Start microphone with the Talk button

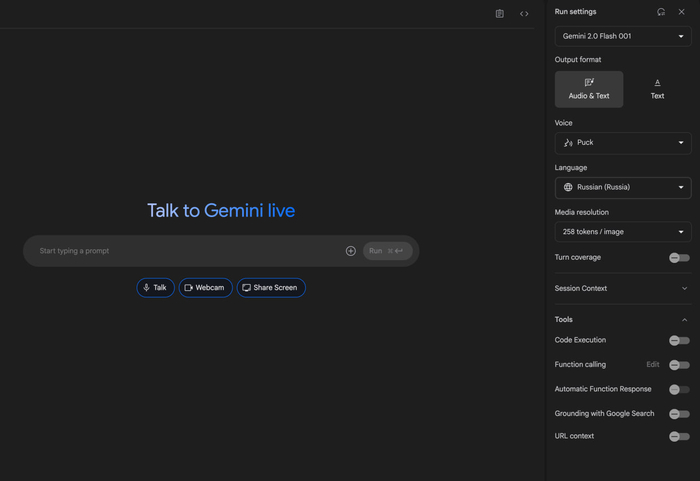pyautogui.click(x=155, y=288)
